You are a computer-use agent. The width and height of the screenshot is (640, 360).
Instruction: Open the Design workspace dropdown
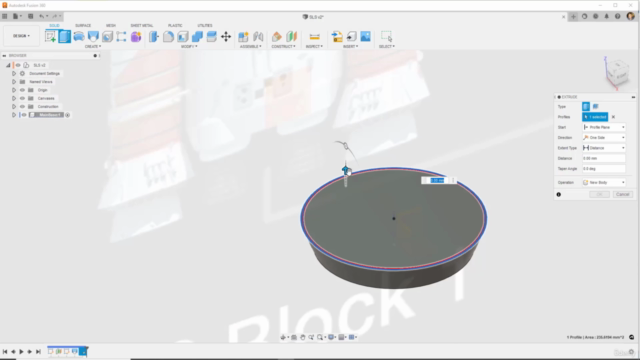tap(21, 36)
